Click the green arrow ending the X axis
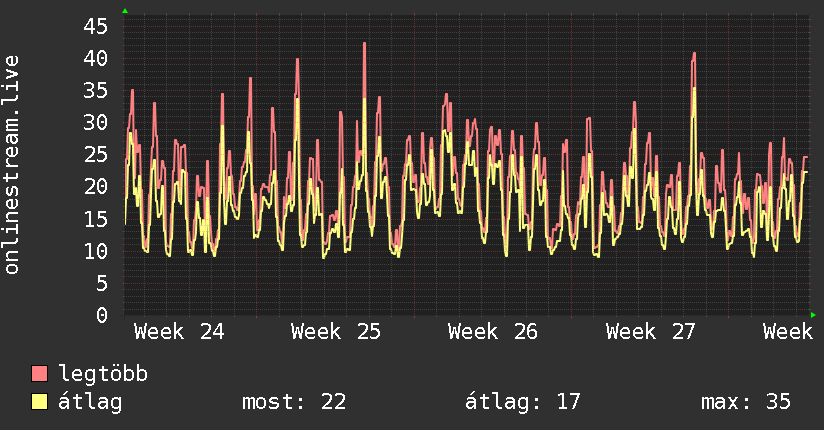 pos(813,315)
